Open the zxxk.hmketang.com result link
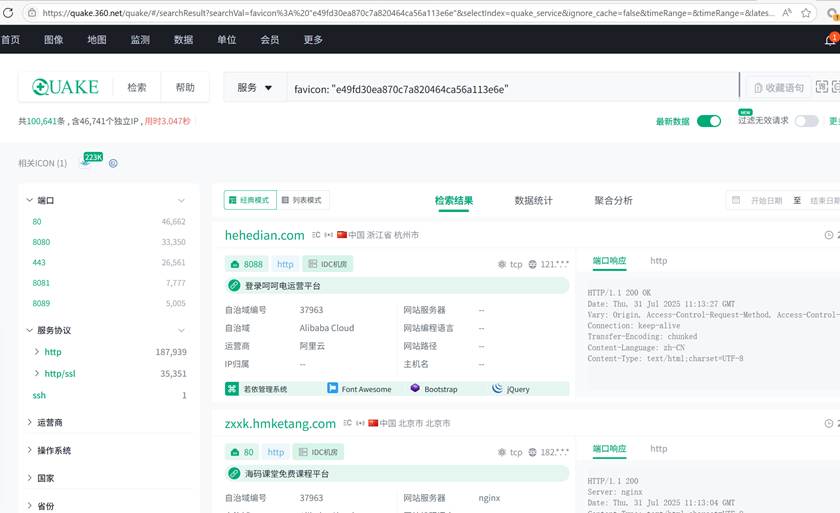The width and height of the screenshot is (840, 513). (280, 423)
